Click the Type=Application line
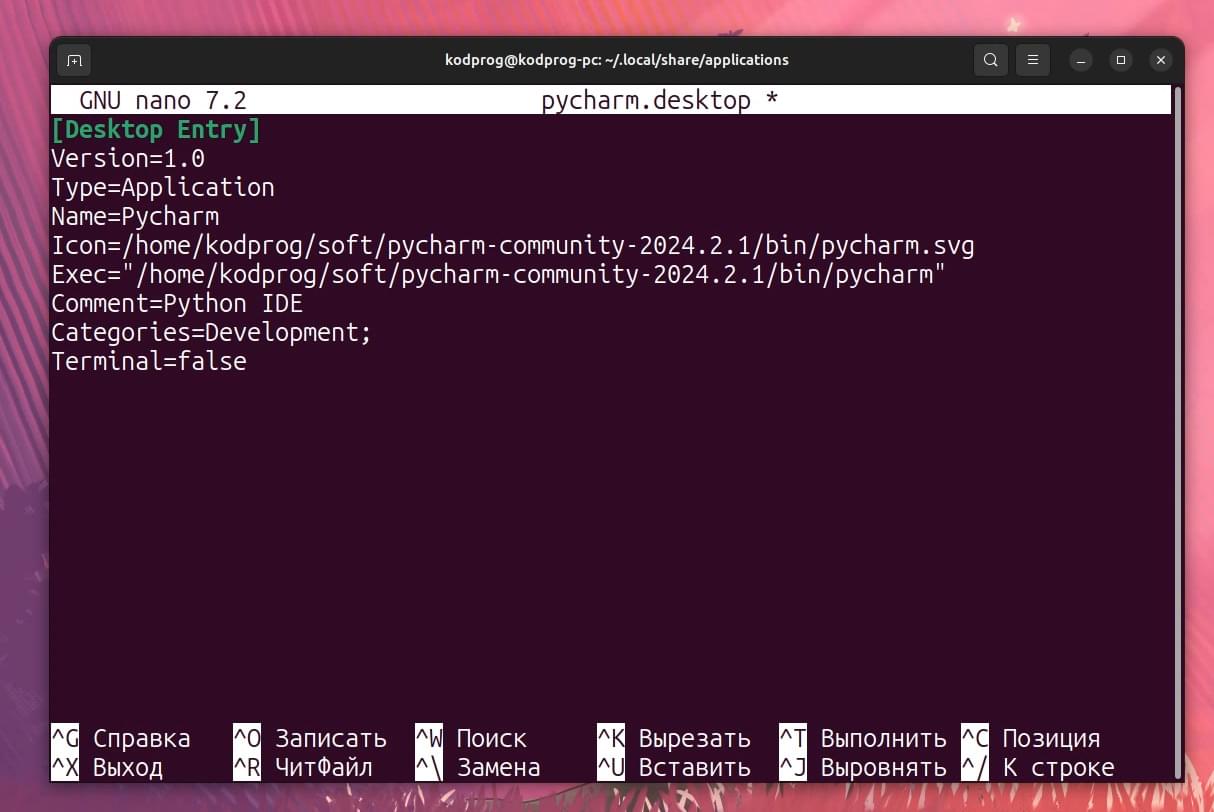 163,188
